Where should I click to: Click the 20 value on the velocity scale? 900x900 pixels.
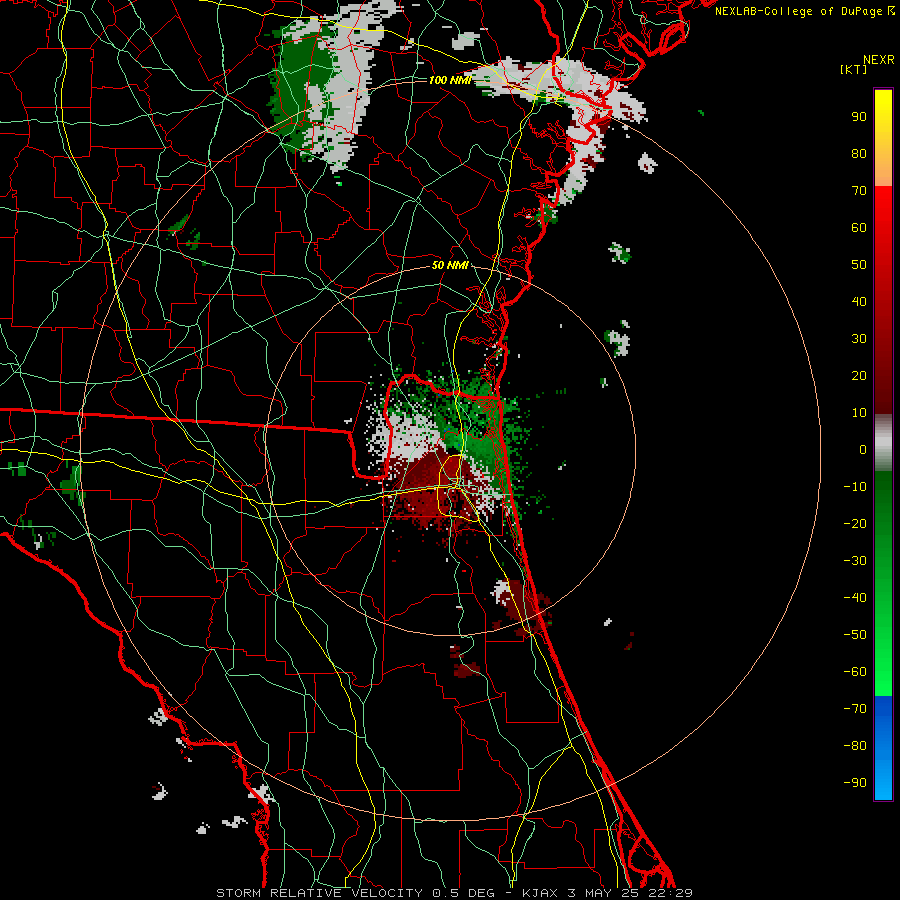tap(859, 376)
